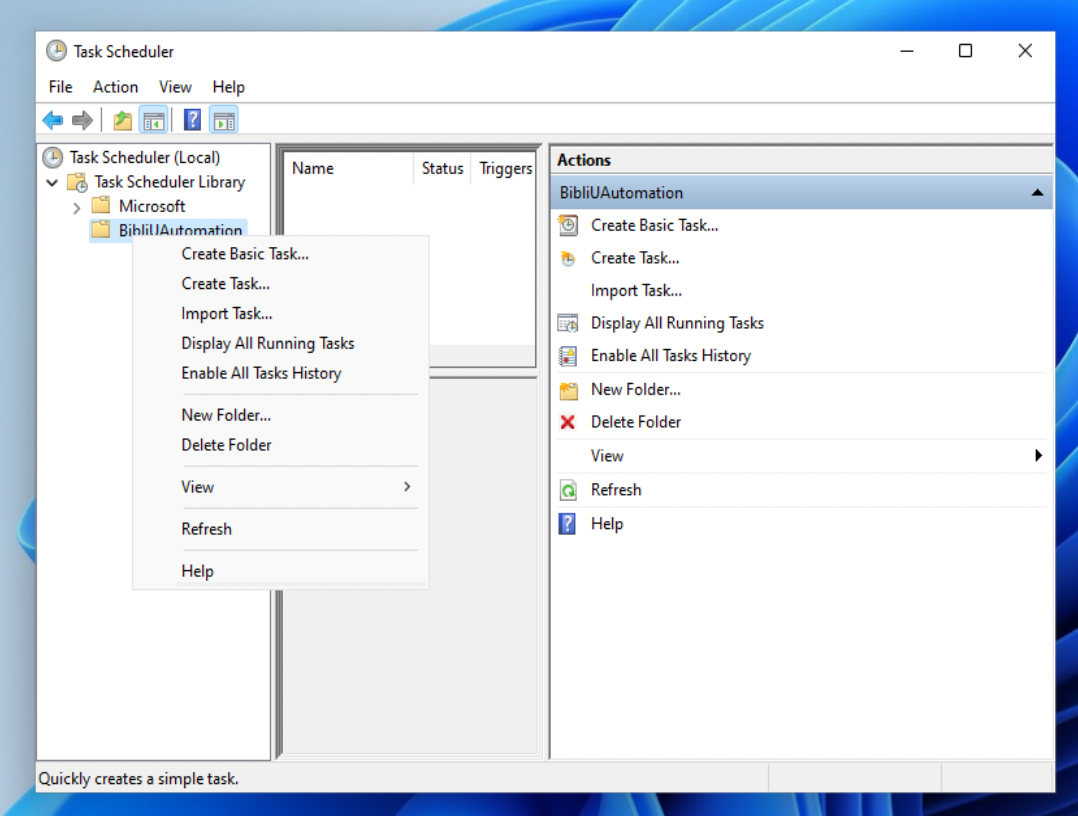Choose Import Task... from the context menu
Viewport: 1078px width, 816px height.
(x=227, y=314)
